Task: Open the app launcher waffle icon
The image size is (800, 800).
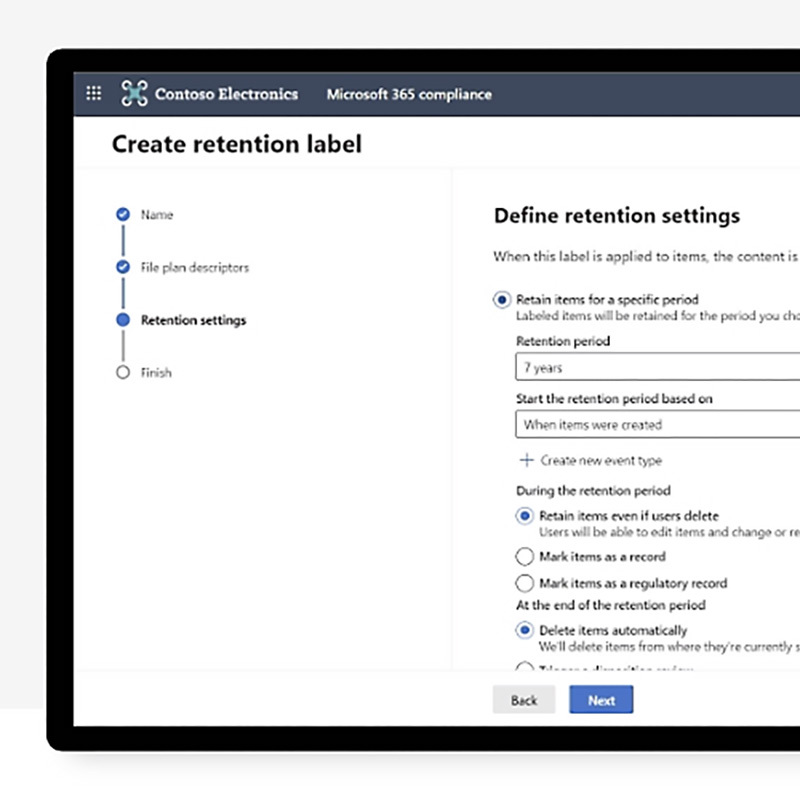Action: point(94,93)
